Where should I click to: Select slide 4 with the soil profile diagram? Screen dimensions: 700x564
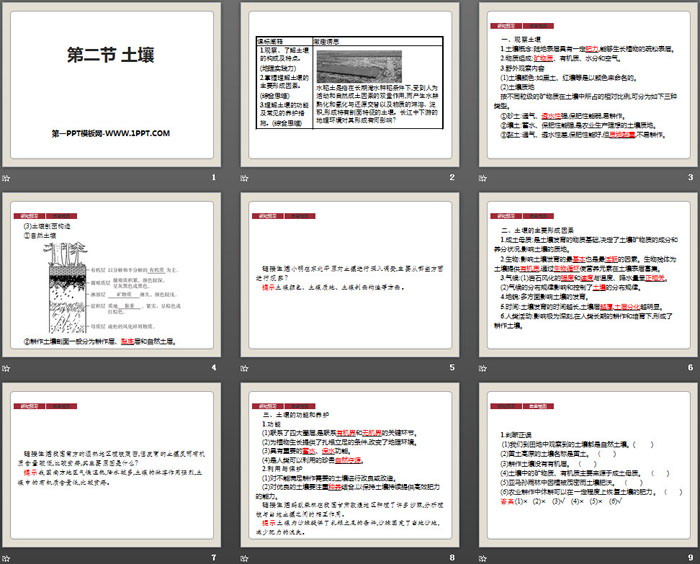click(112, 275)
